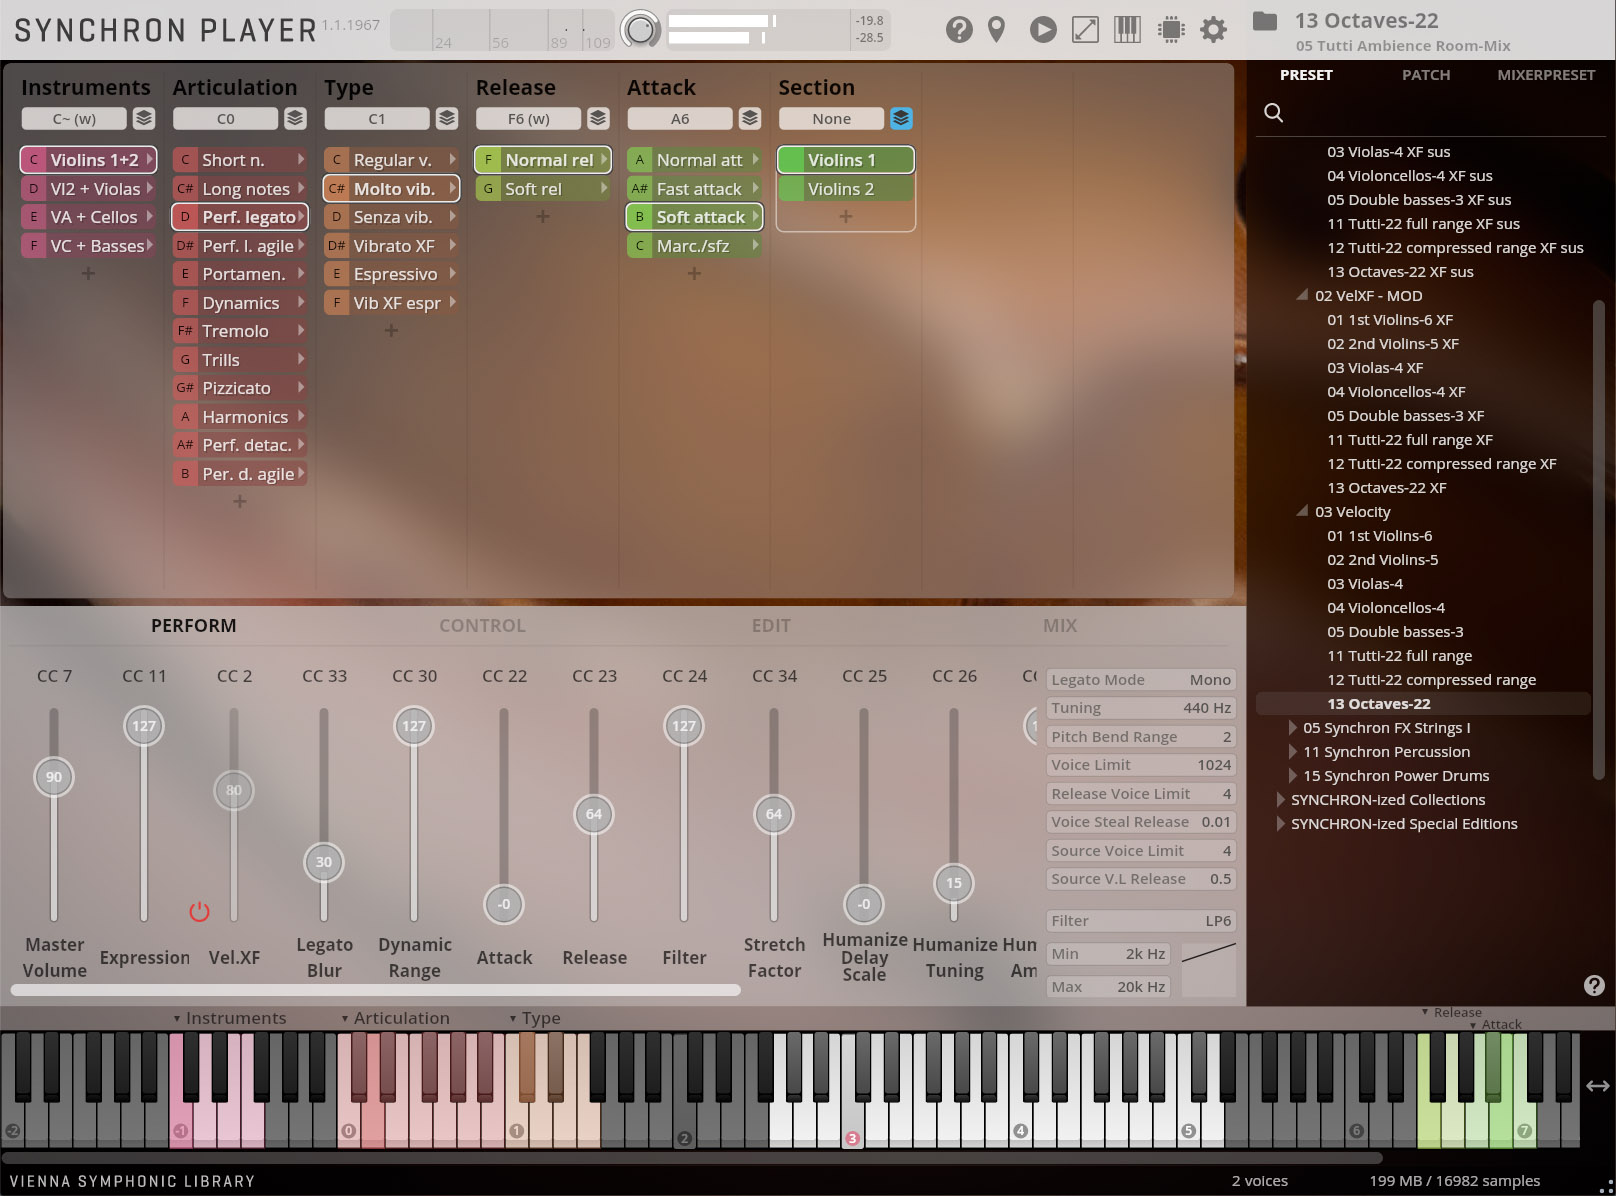Click the horizontal resize arrow beside the keyboard
Image resolution: width=1616 pixels, height=1196 pixels.
tap(1597, 1086)
